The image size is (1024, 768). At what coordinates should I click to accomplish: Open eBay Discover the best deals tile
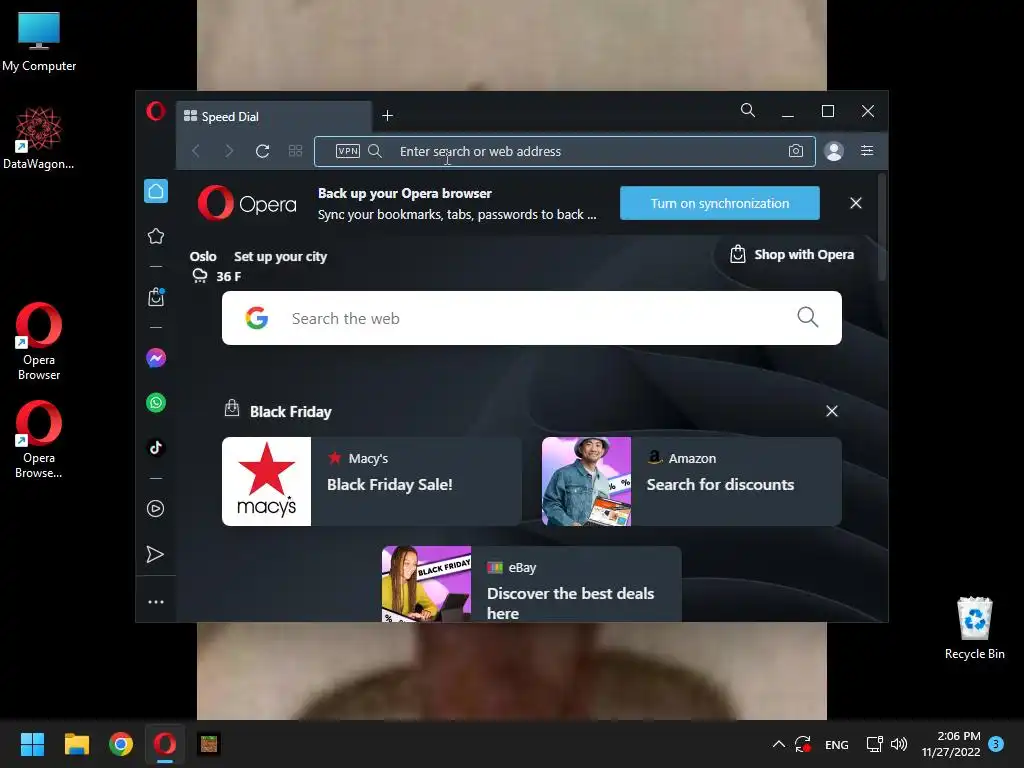pos(532,584)
